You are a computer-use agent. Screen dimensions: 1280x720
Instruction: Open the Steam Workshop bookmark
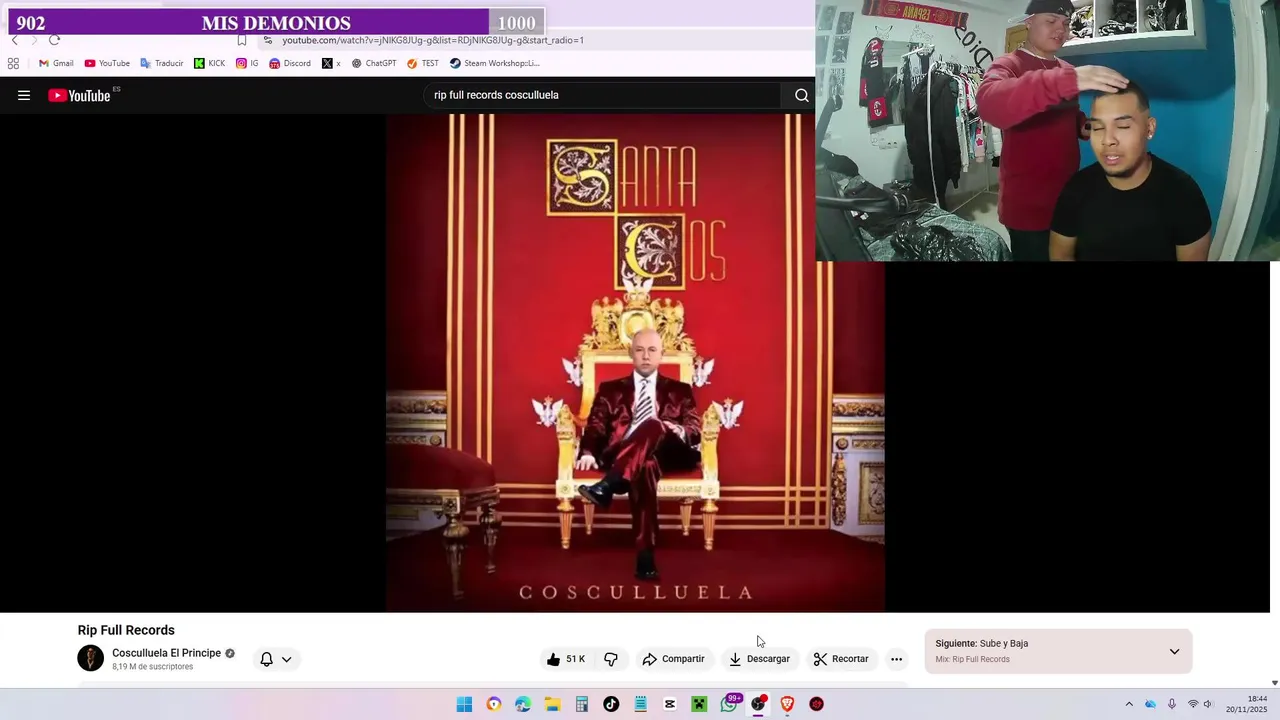click(x=495, y=63)
